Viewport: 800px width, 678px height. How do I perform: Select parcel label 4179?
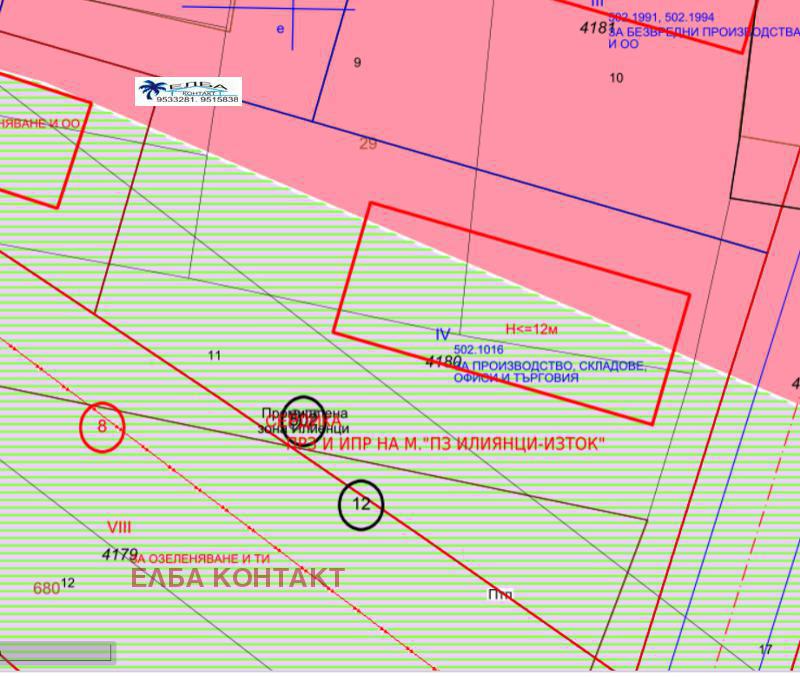click(119, 553)
